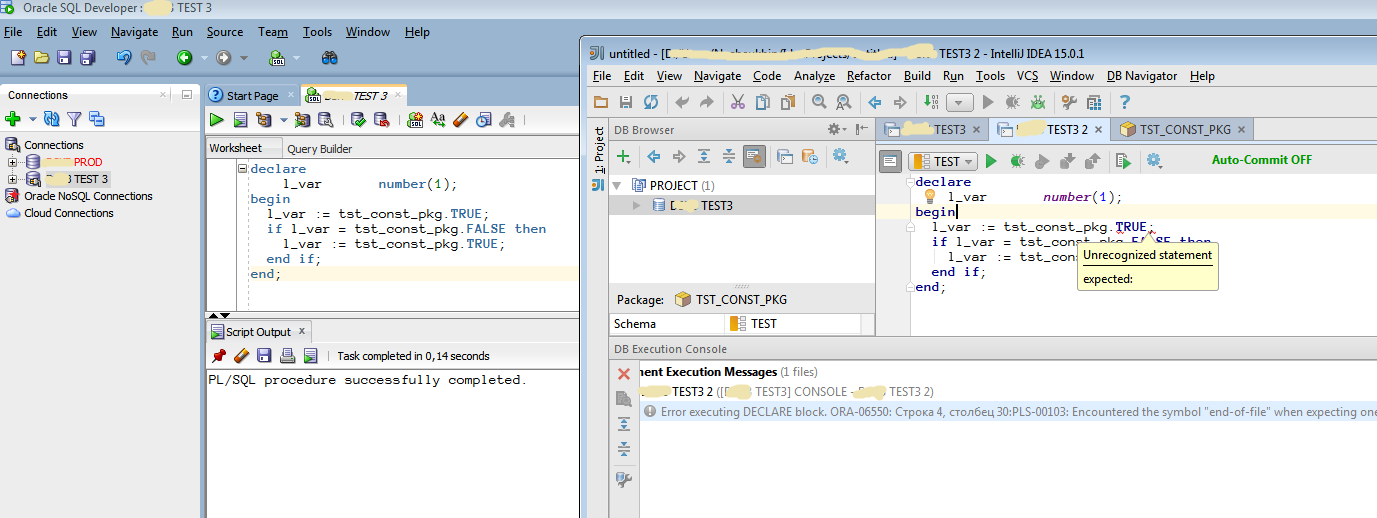Open TEST schema dropdown in IntelliJ editor
The image size is (1377, 518).
943,161
